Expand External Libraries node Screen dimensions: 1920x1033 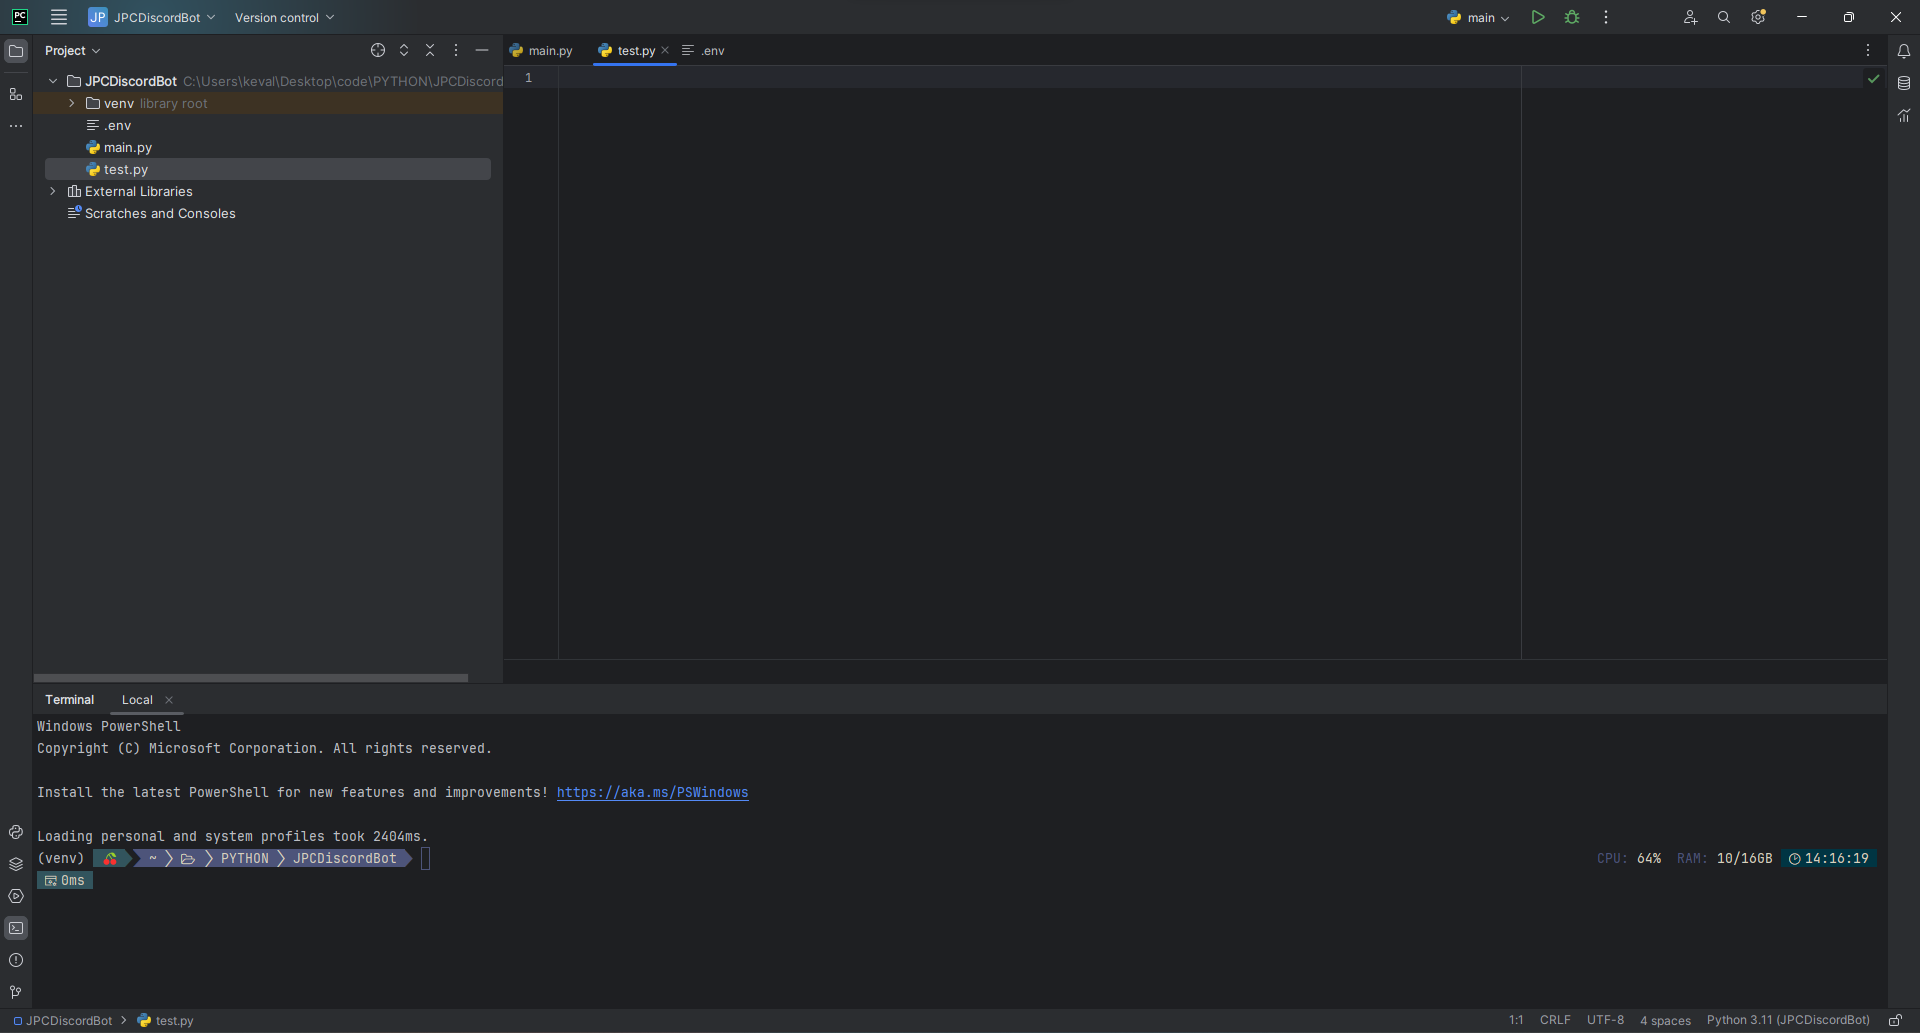point(53,191)
